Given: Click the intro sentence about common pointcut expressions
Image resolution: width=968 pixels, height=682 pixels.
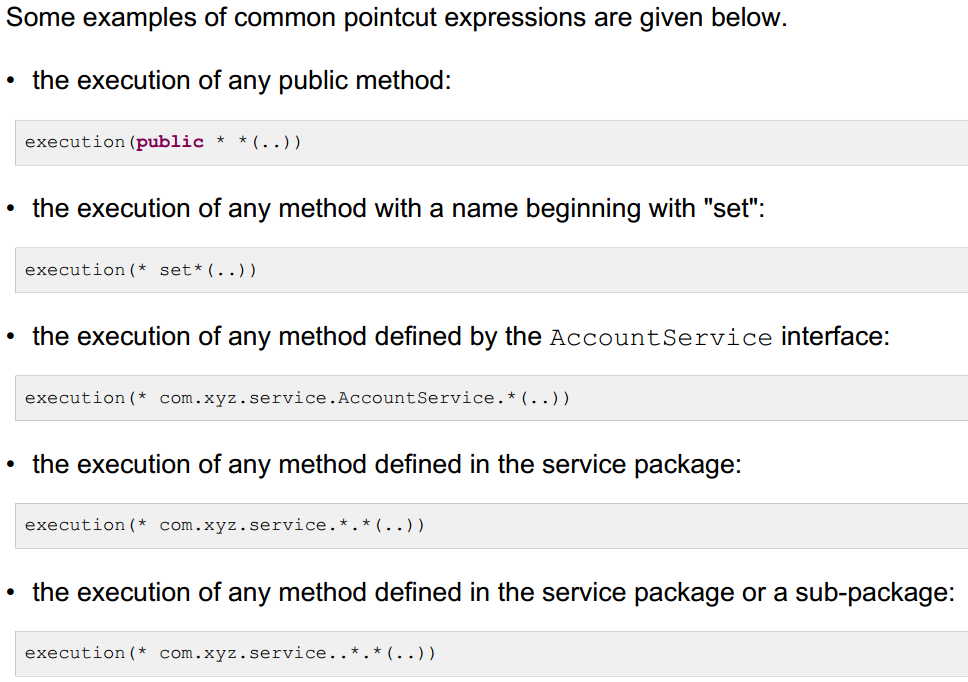Looking at the screenshot, I should click(x=397, y=18).
